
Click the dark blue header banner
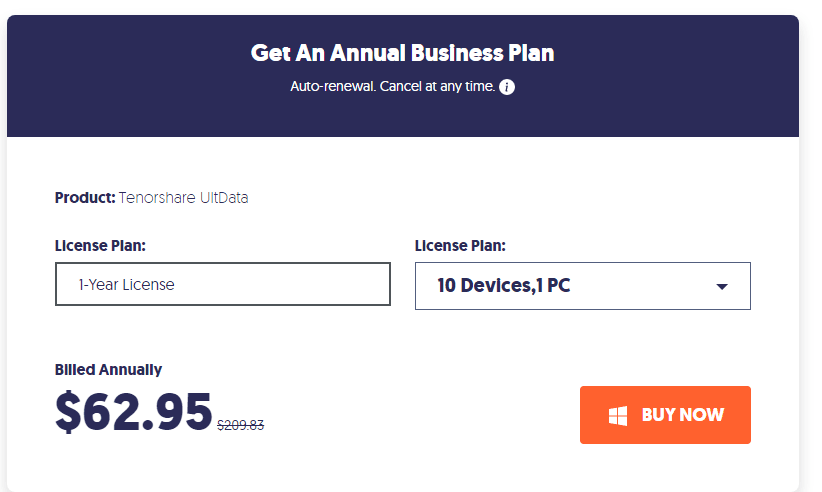click(403, 76)
